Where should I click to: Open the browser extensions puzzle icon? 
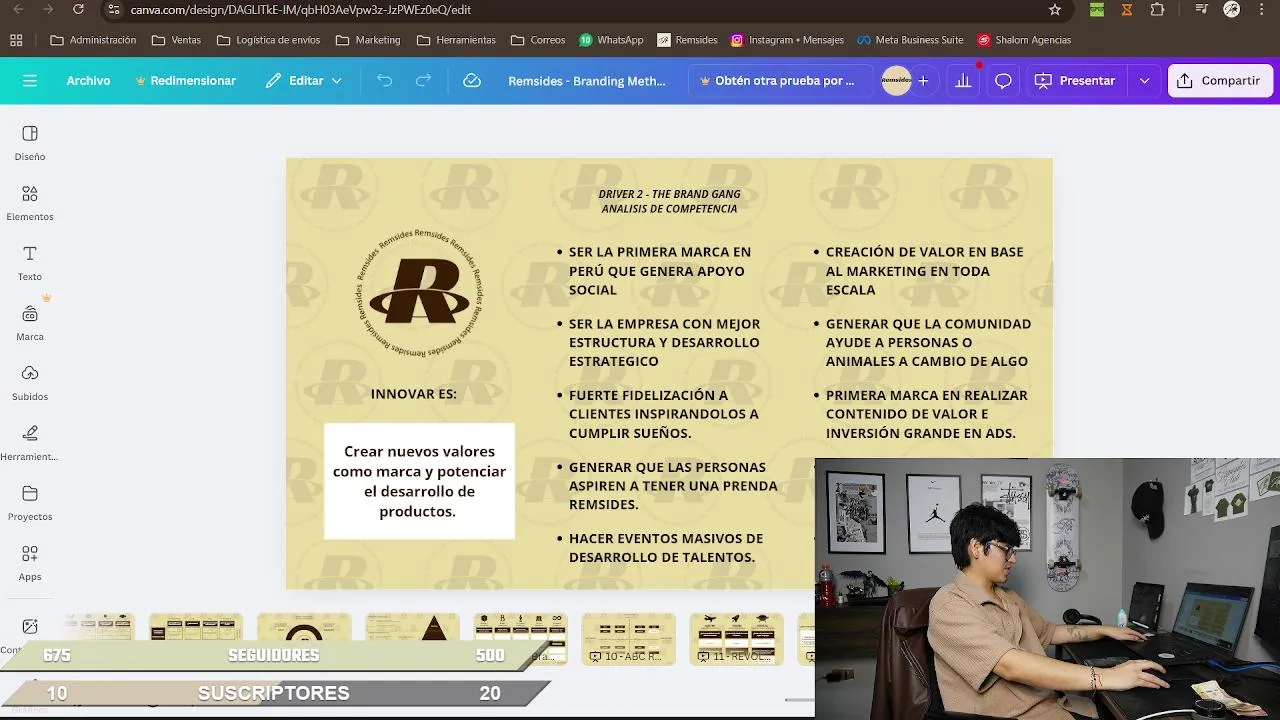1157,10
